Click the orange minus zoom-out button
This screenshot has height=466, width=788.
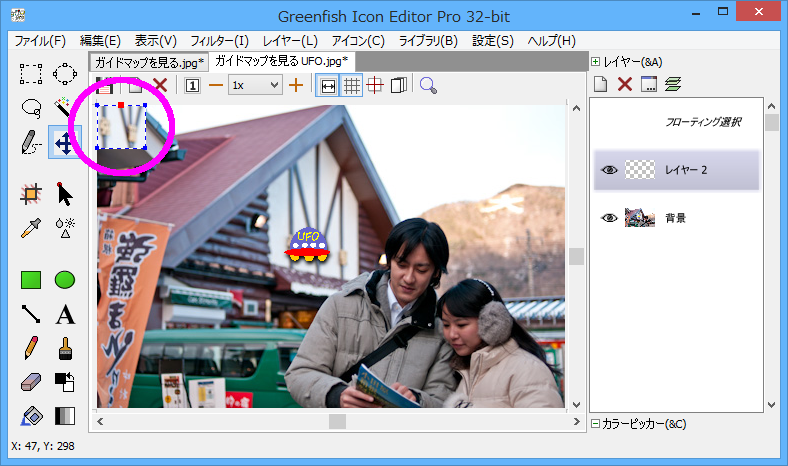click(x=215, y=86)
